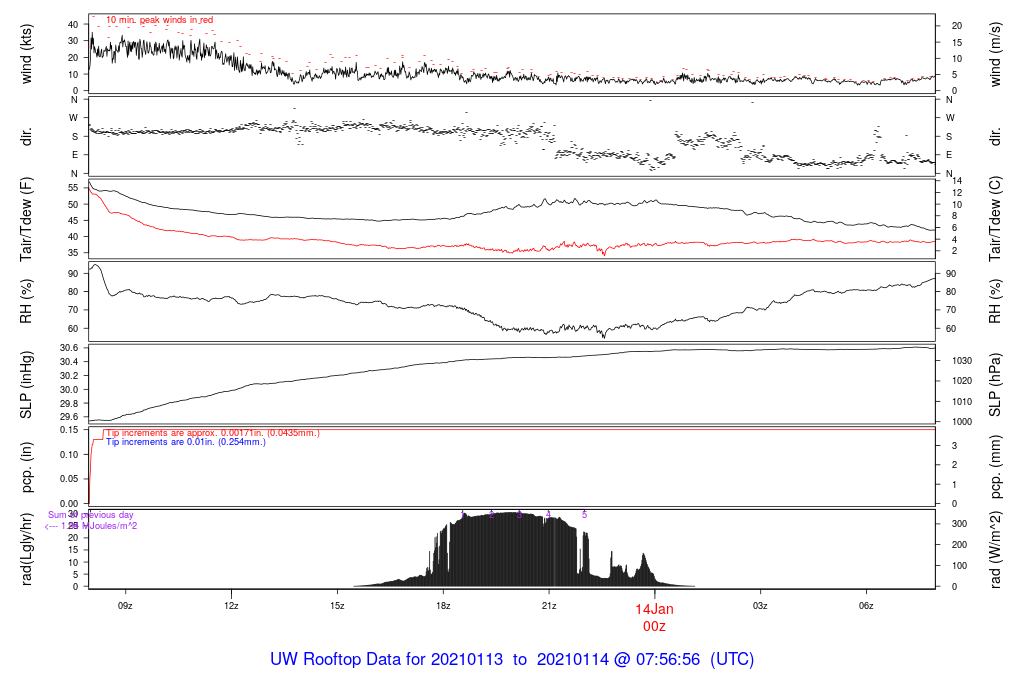The image size is (1024, 700).
Task: Select the purple "Sum of previous day" label
Action: [91, 515]
